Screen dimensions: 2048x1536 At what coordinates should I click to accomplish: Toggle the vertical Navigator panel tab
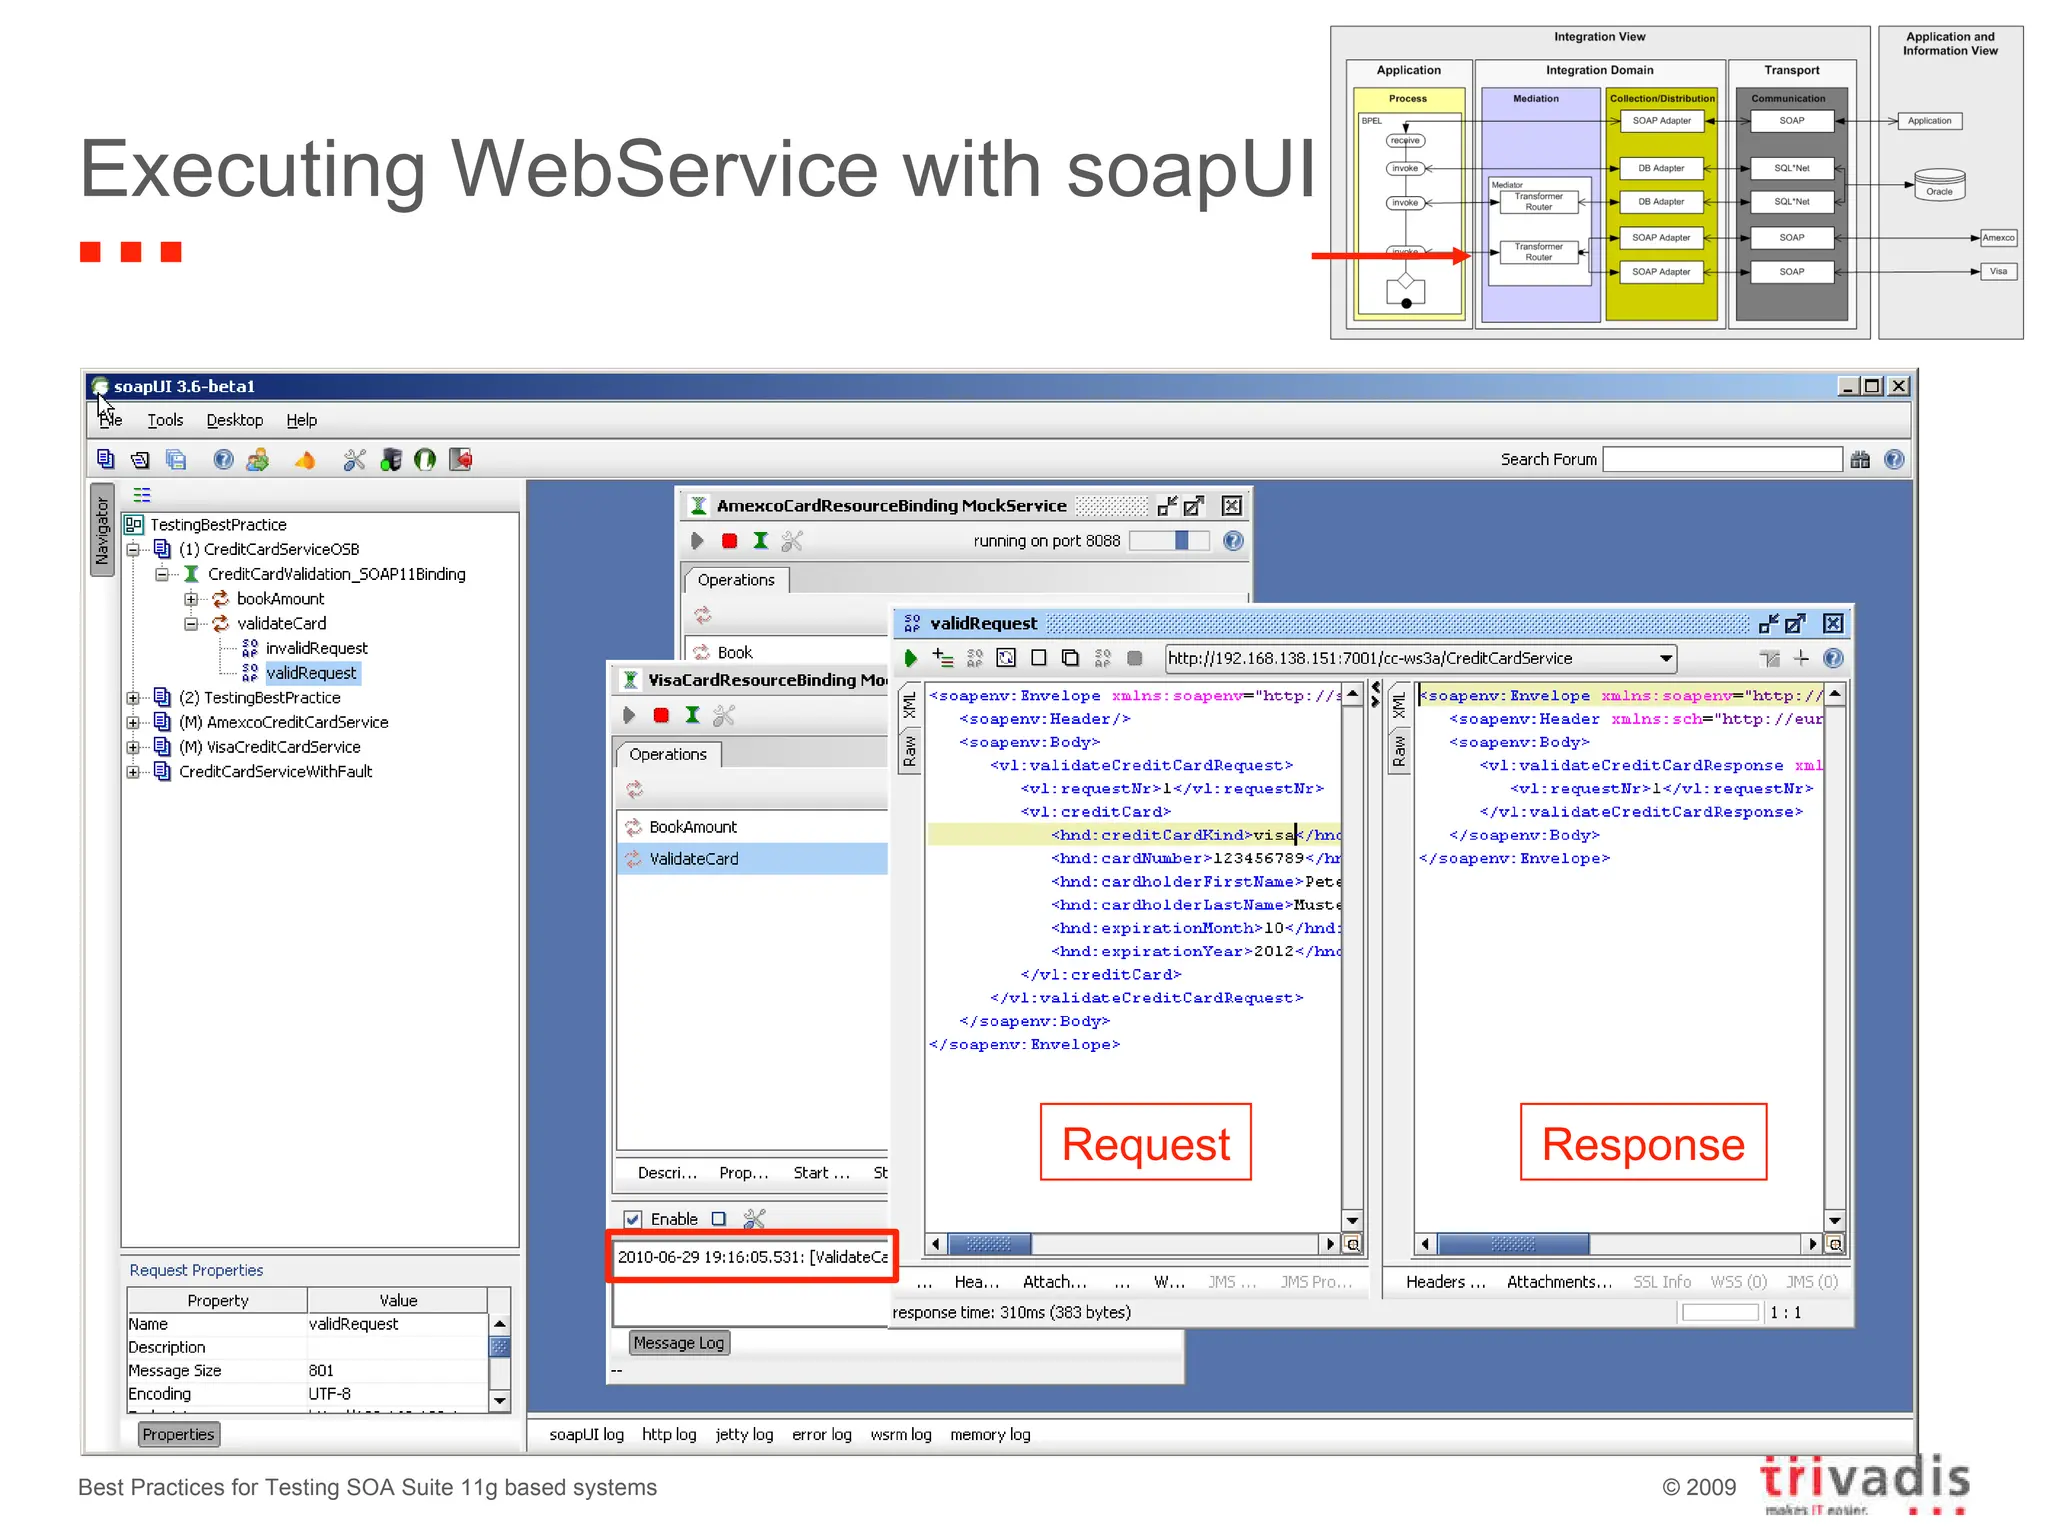click(x=102, y=531)
